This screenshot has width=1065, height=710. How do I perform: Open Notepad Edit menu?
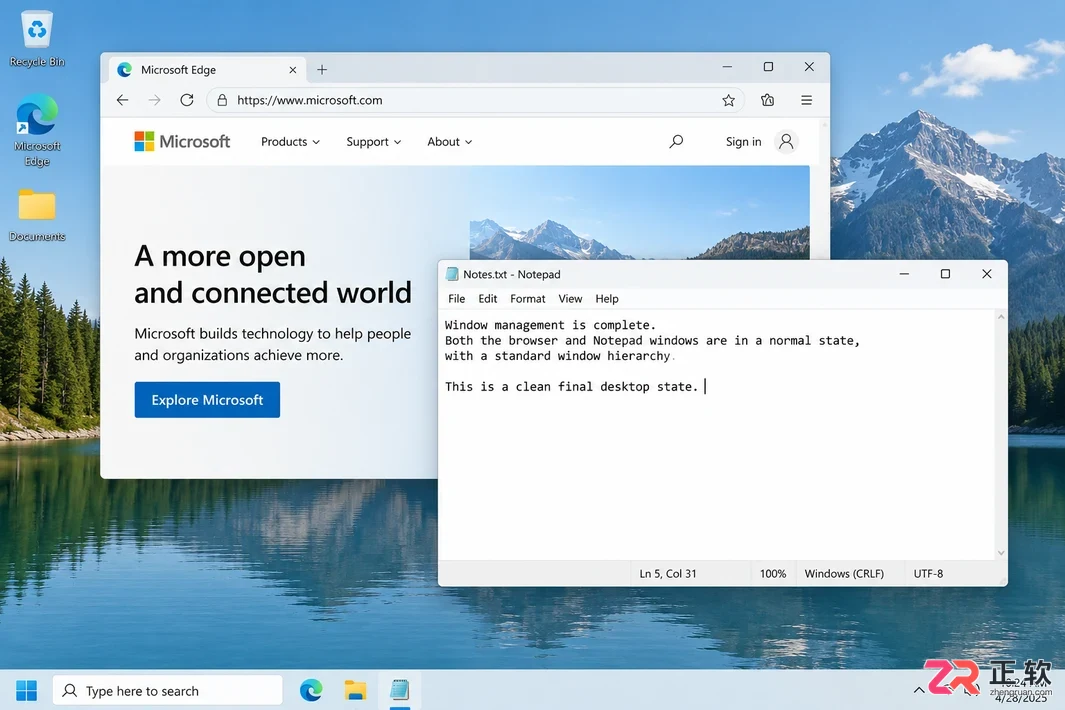(488, 298)
